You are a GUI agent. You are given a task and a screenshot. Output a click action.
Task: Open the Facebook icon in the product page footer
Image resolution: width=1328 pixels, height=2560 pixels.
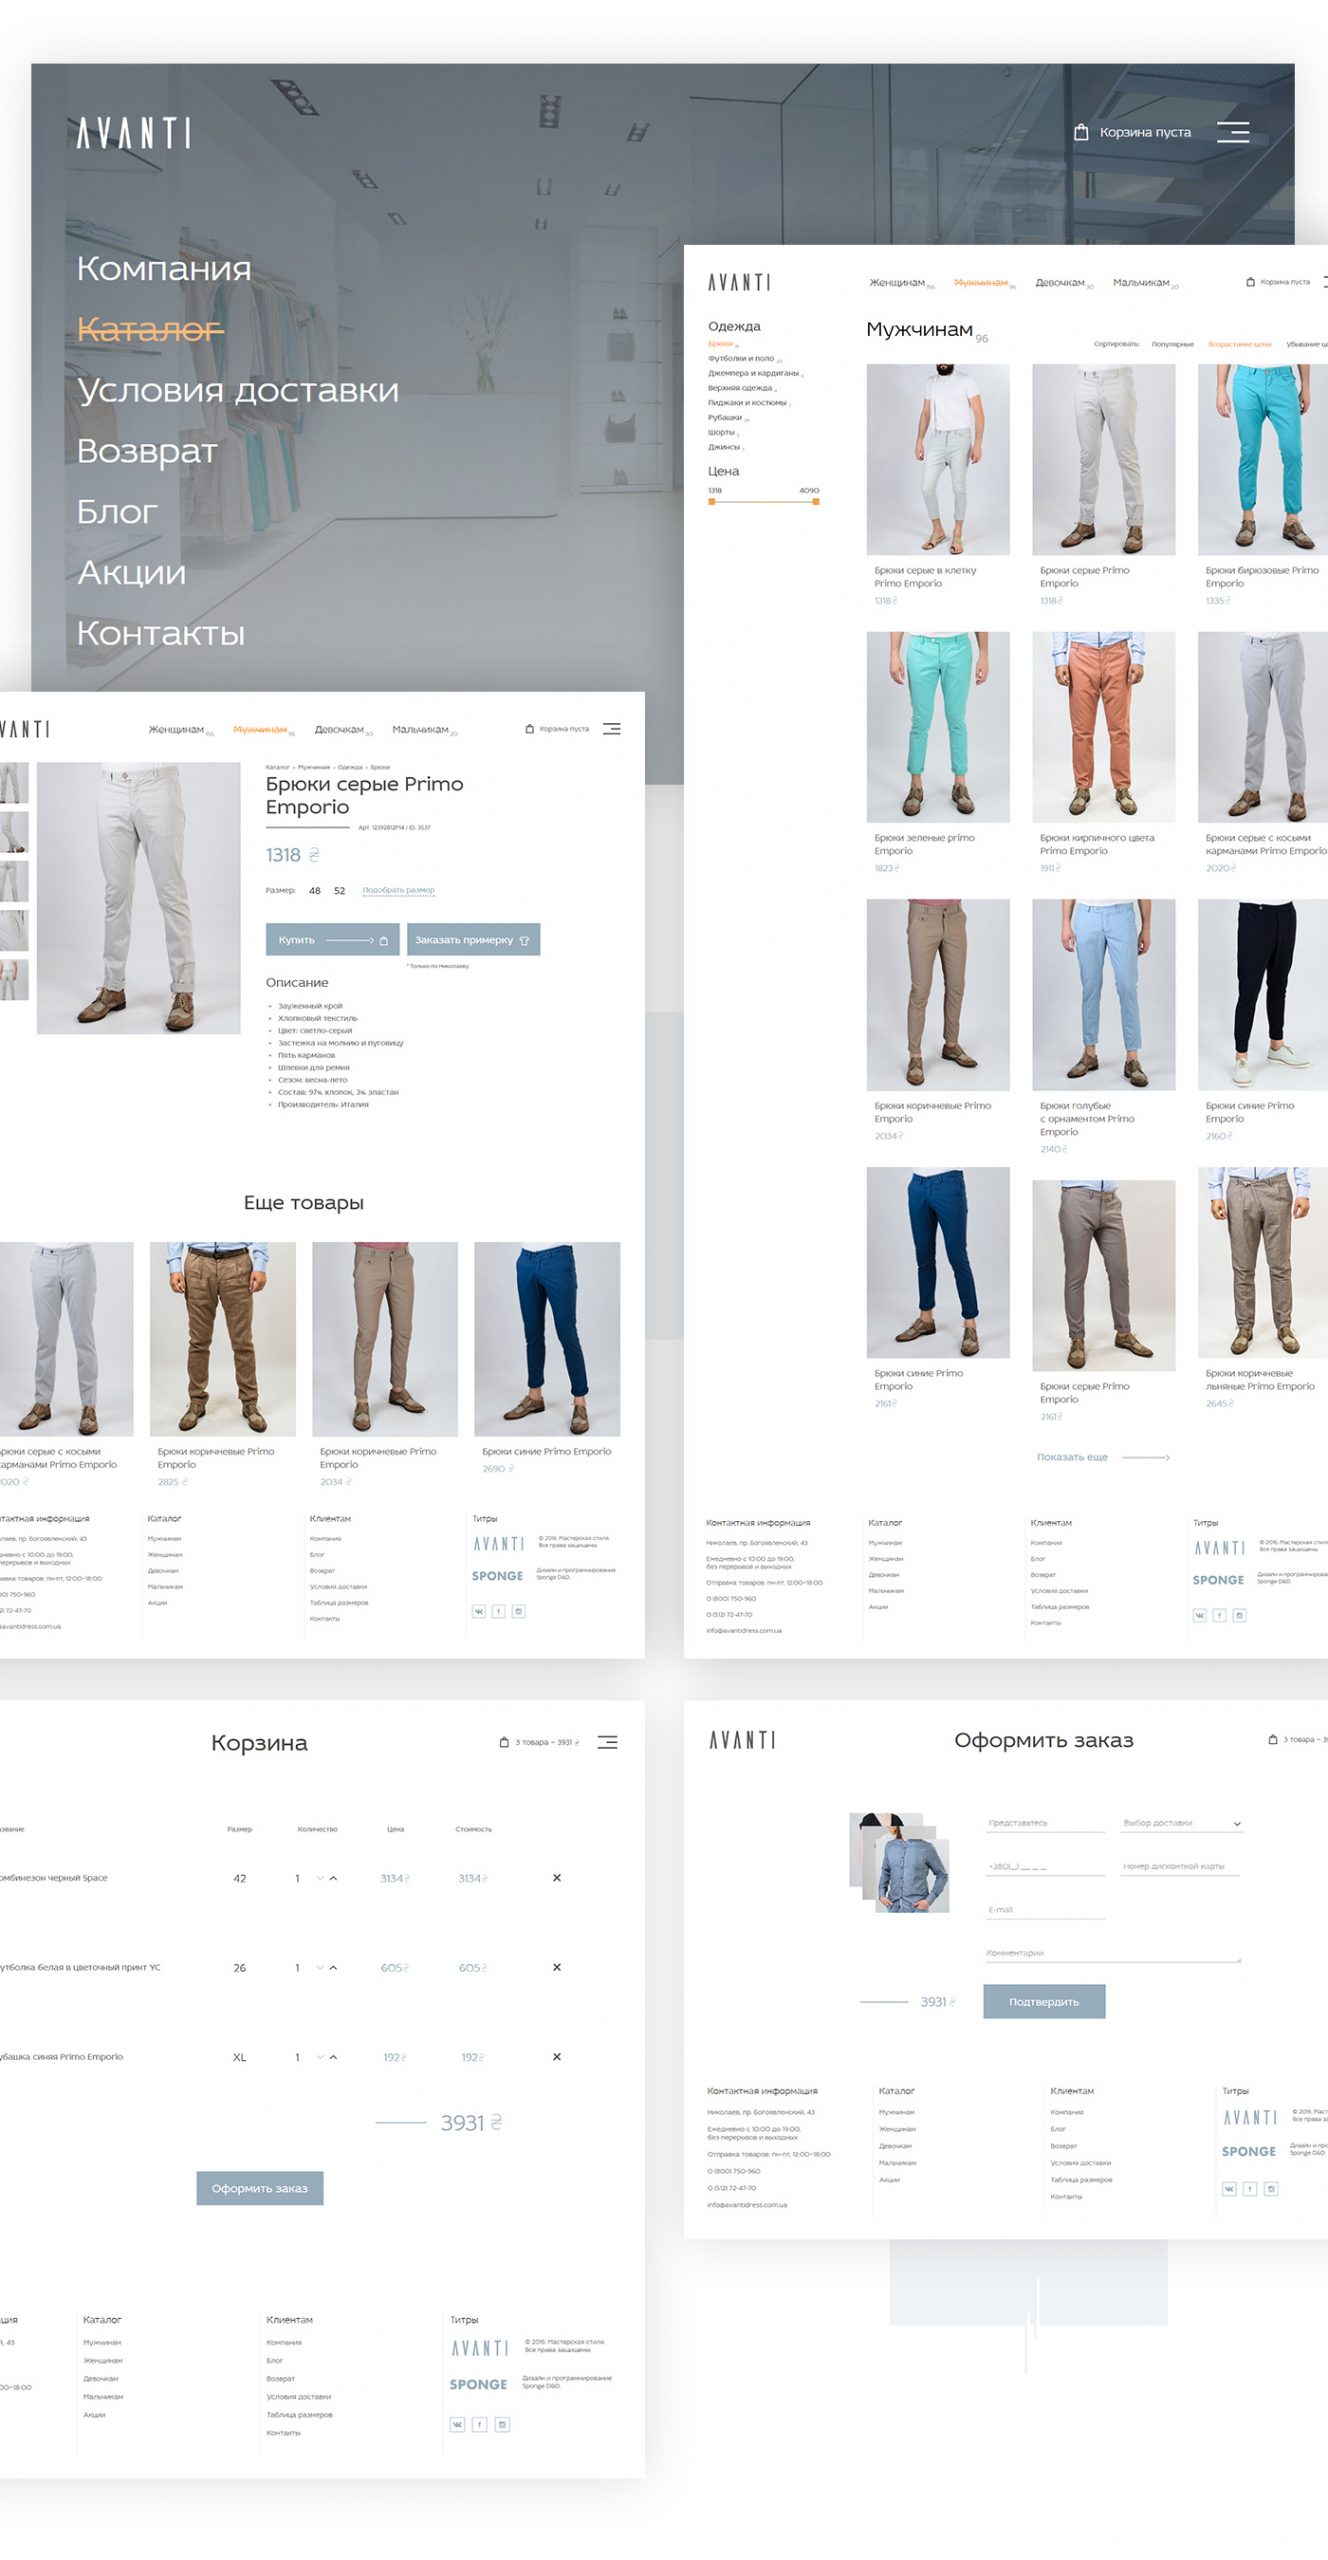(x=499, y=1611)
